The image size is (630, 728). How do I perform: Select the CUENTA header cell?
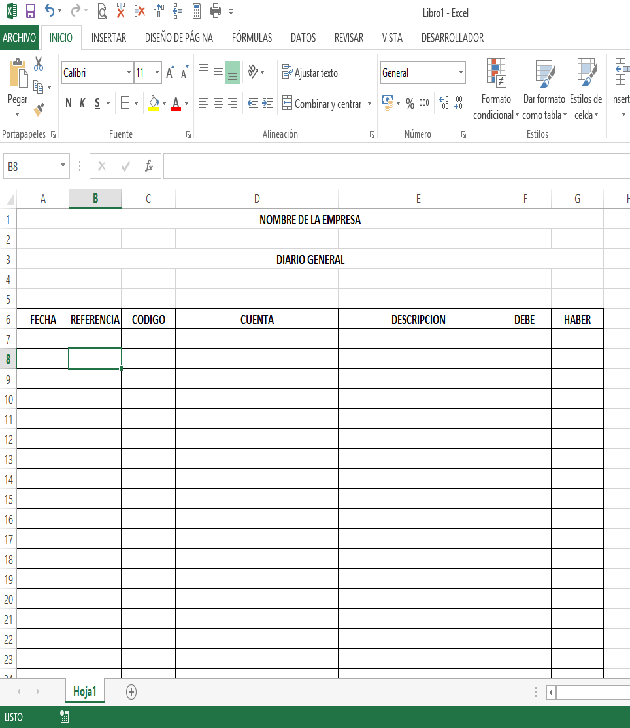coord(257,319)
